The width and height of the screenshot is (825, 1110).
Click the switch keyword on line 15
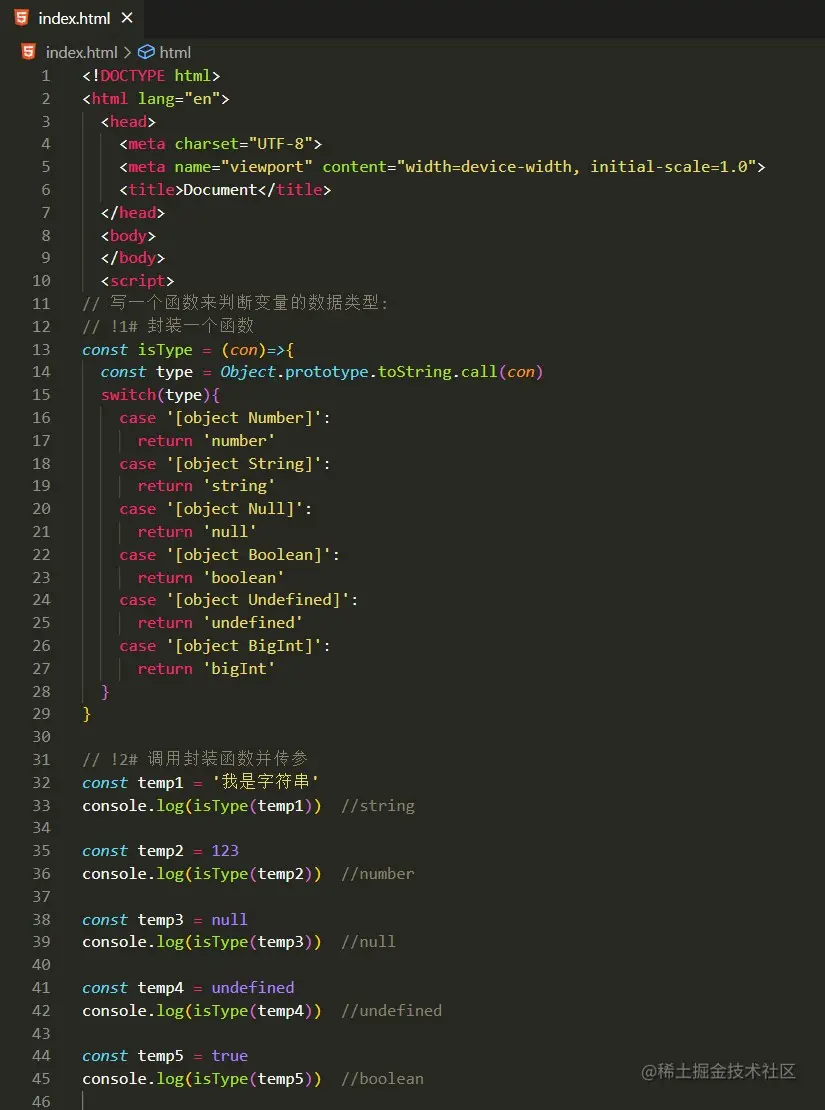(x=128, y=395)
